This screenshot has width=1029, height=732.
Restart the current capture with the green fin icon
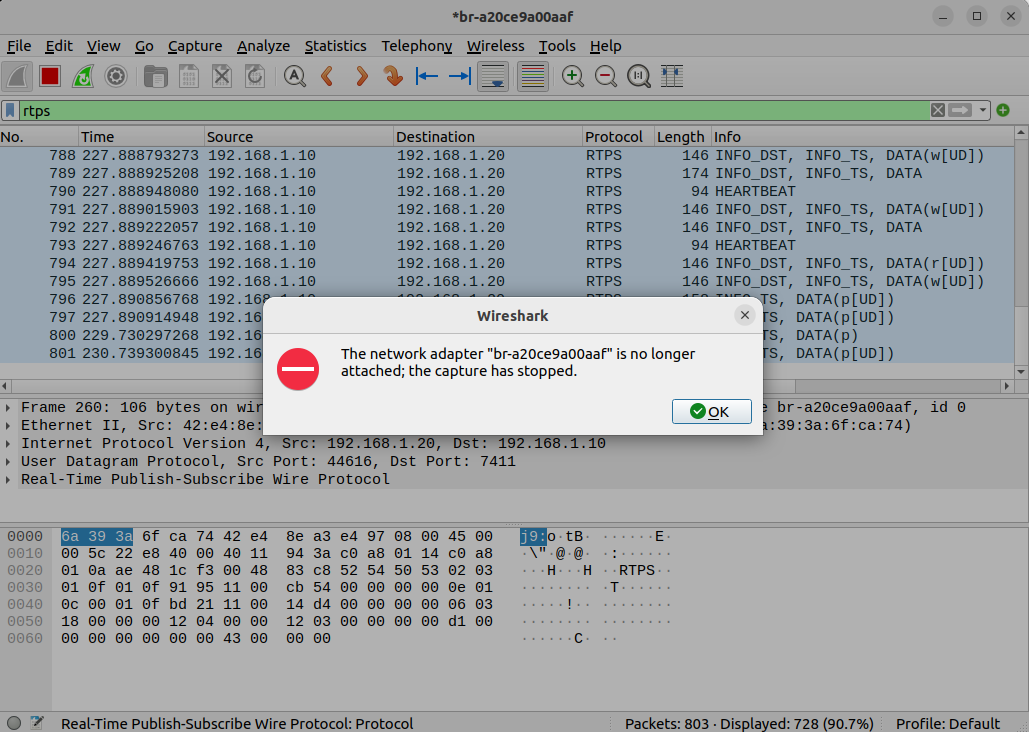pos(83,77)
